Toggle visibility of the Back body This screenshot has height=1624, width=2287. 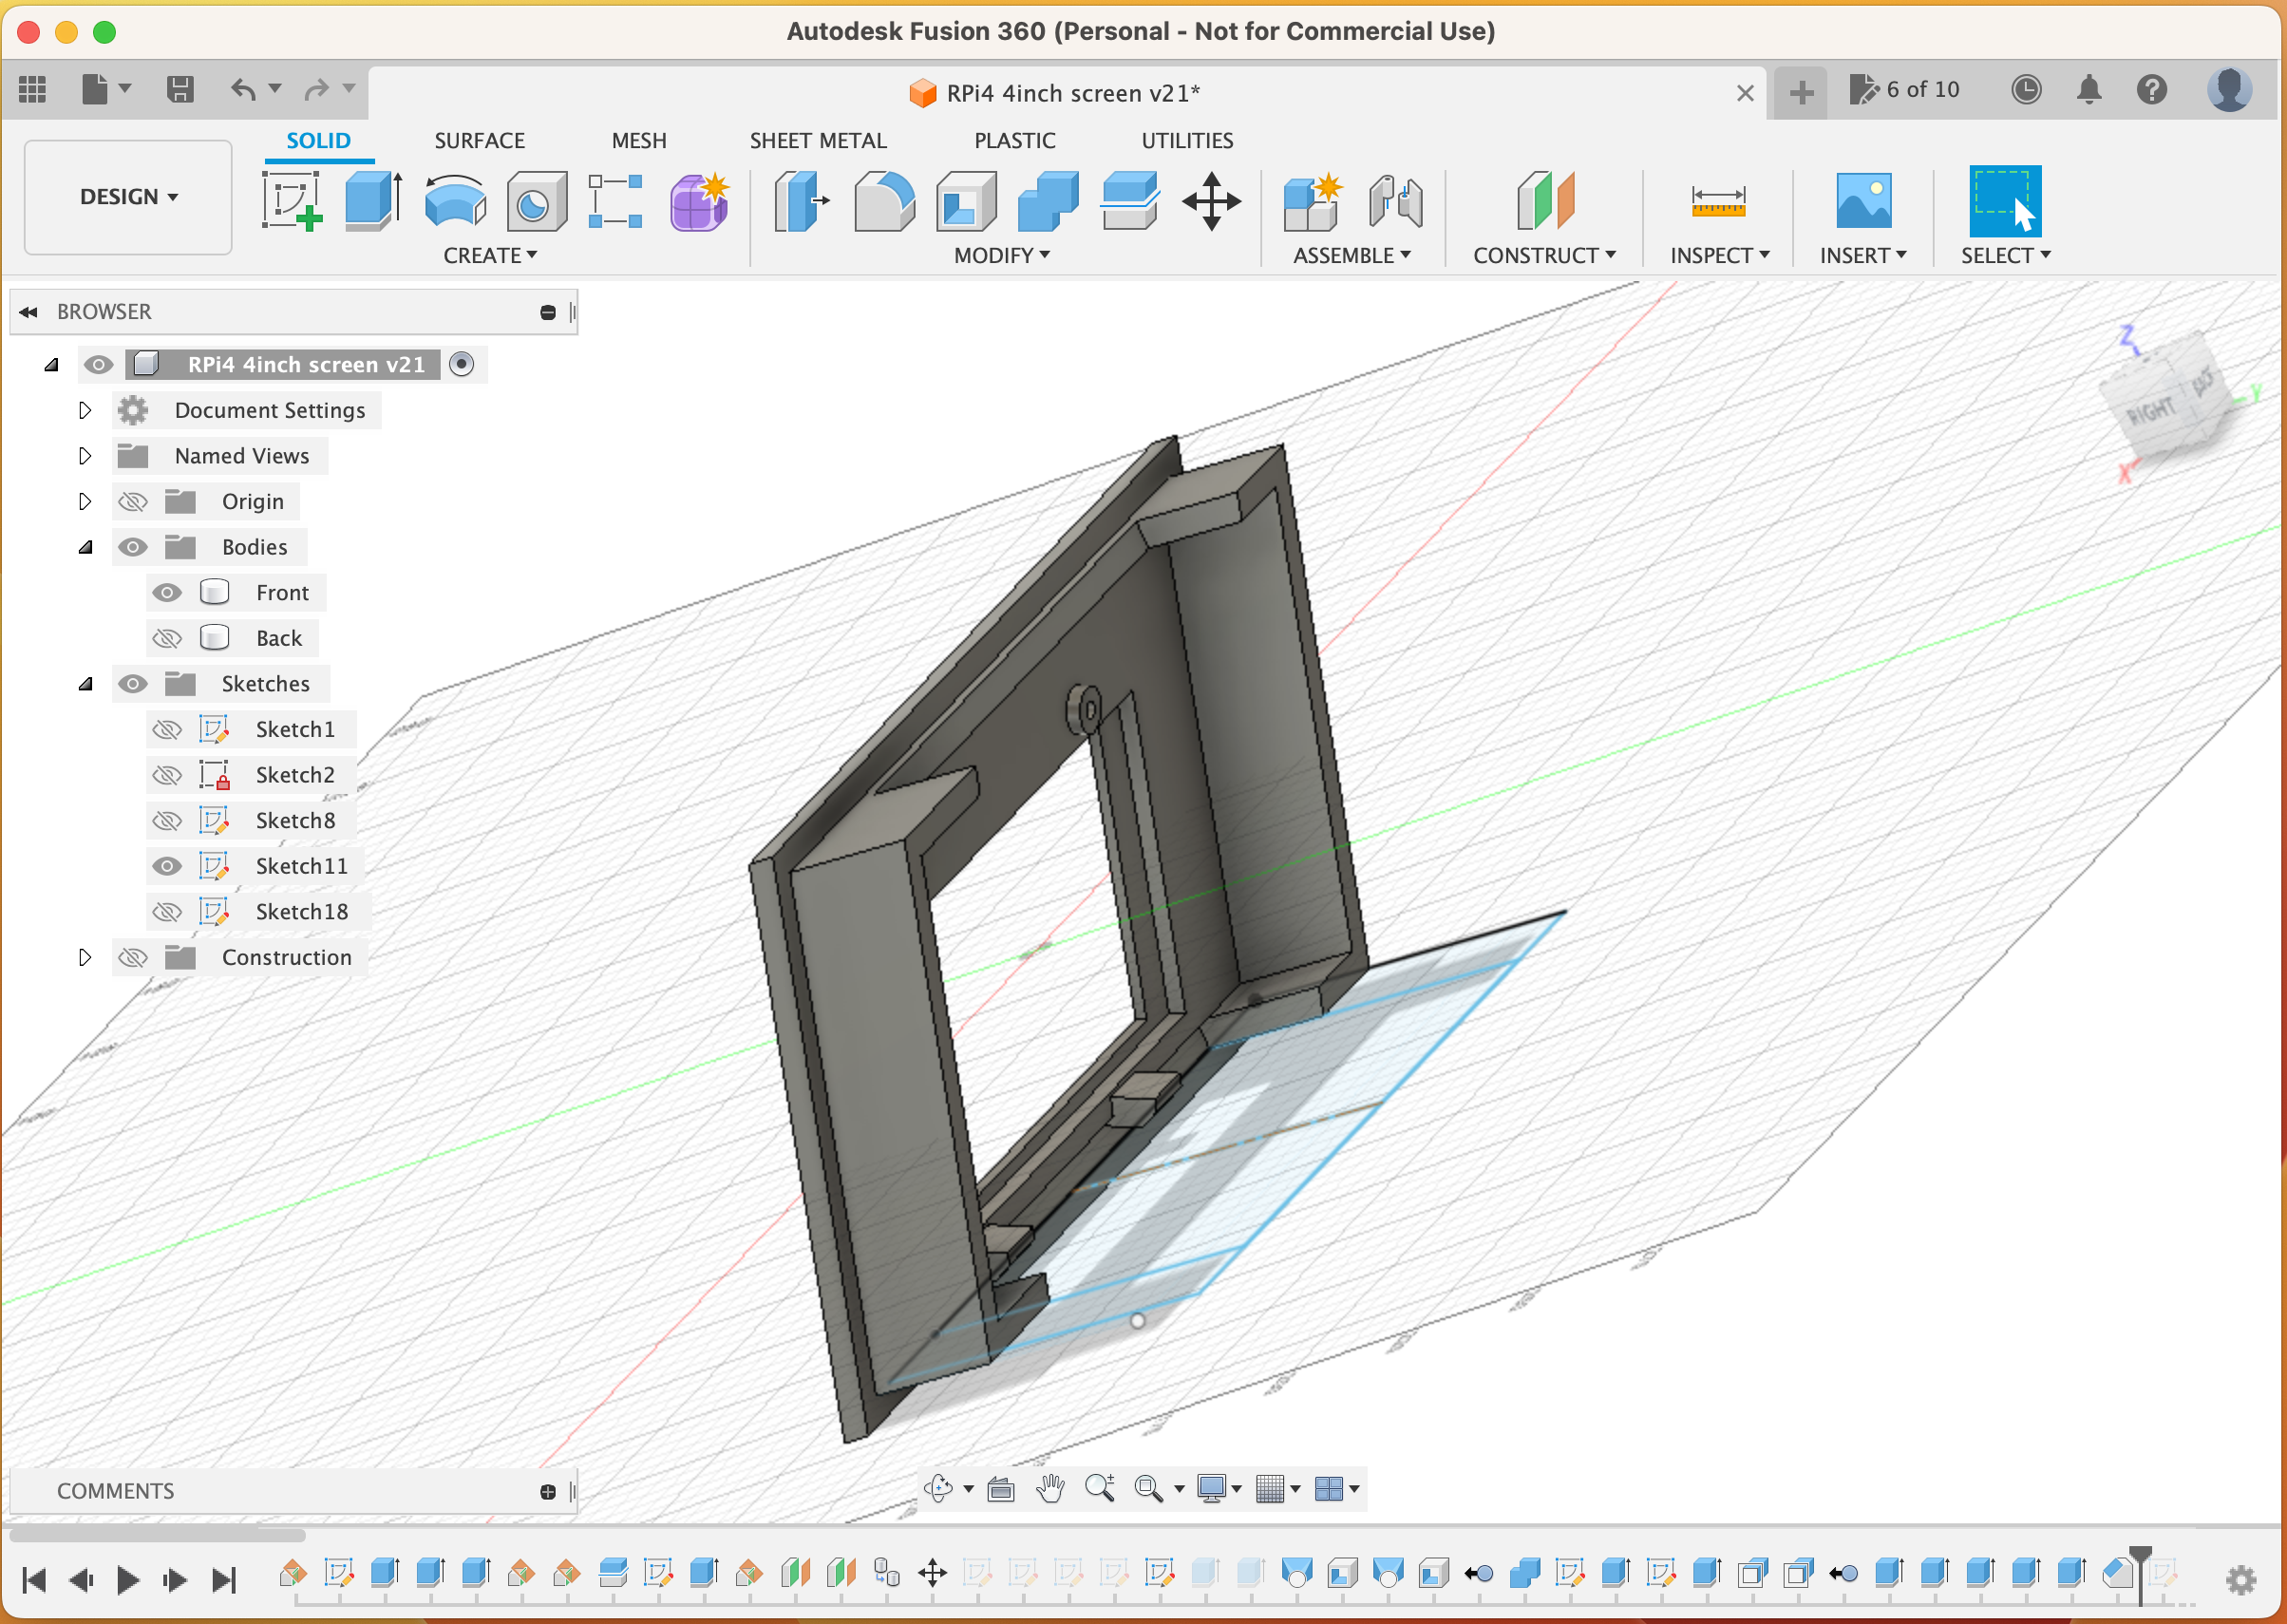click(167, 636)
